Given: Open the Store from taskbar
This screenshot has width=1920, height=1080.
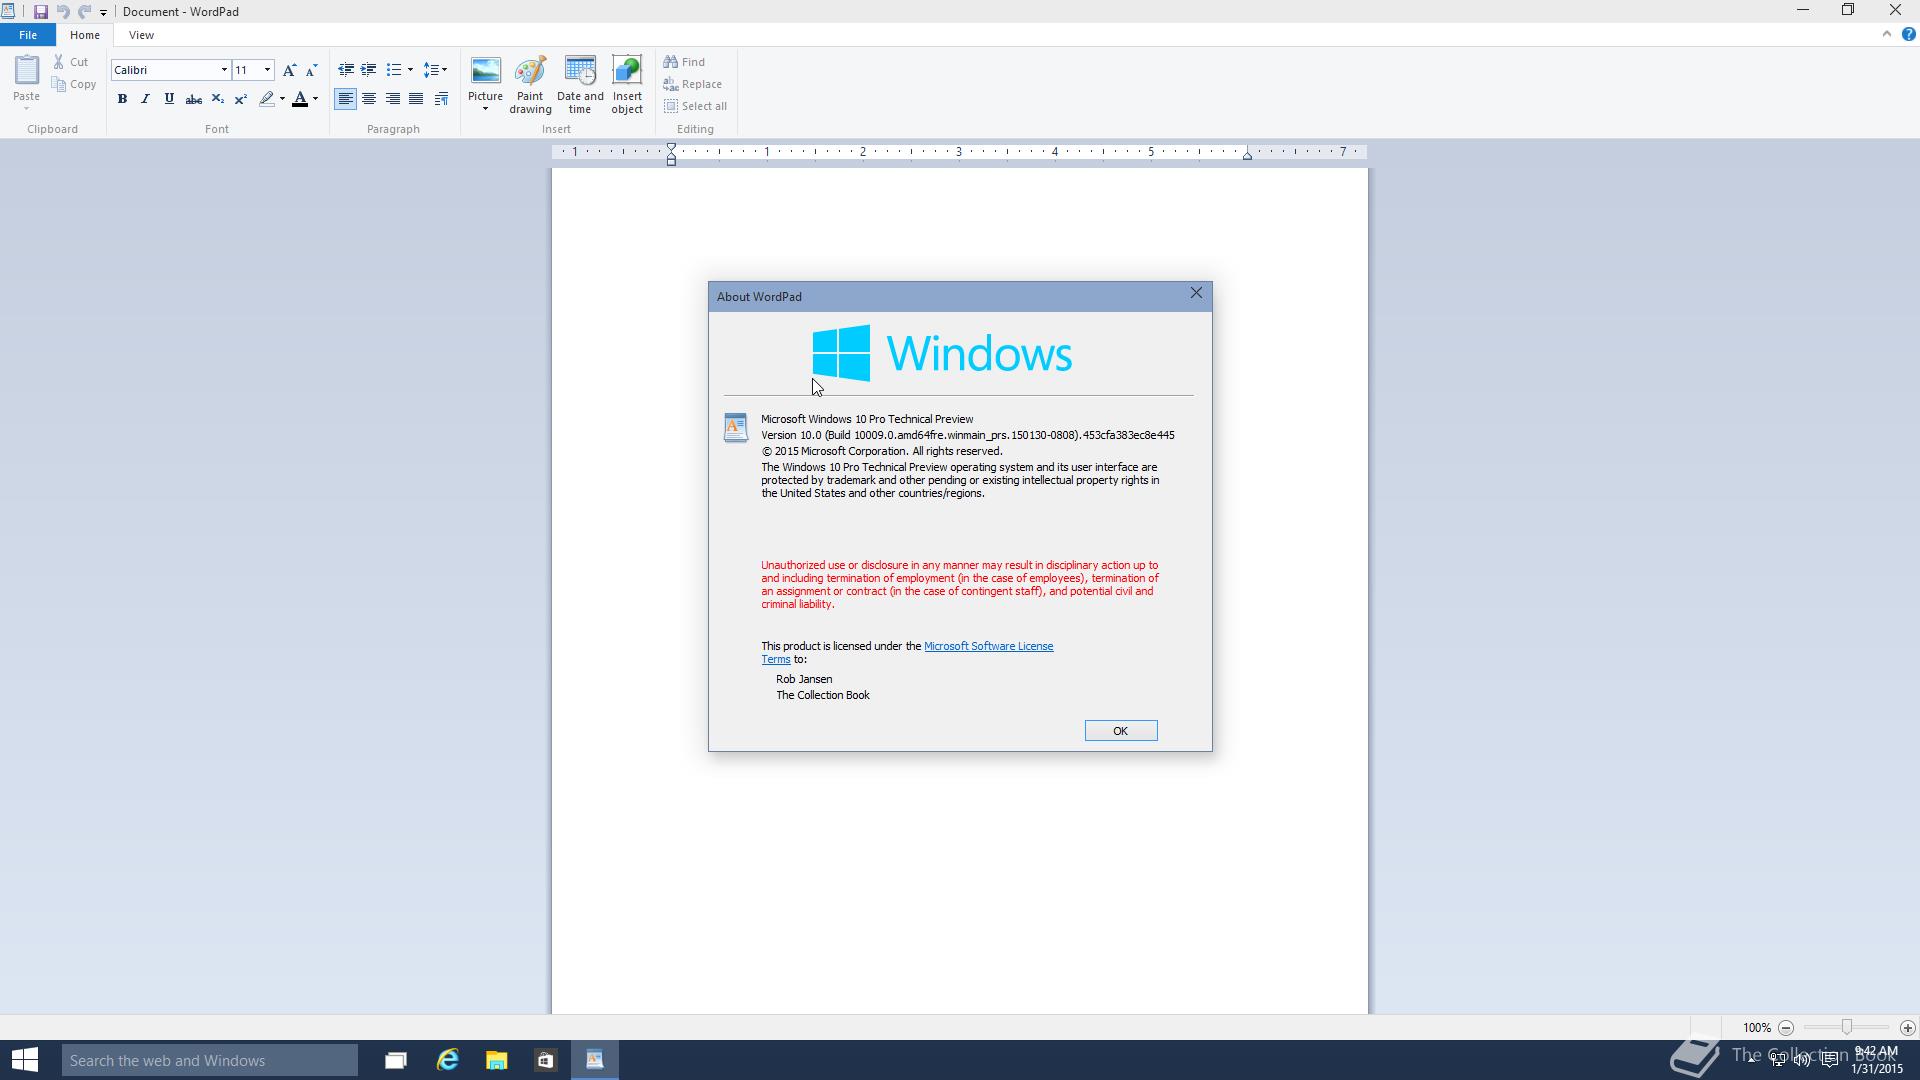Looking at the screenshot, I should click(x=546, y=1060).
